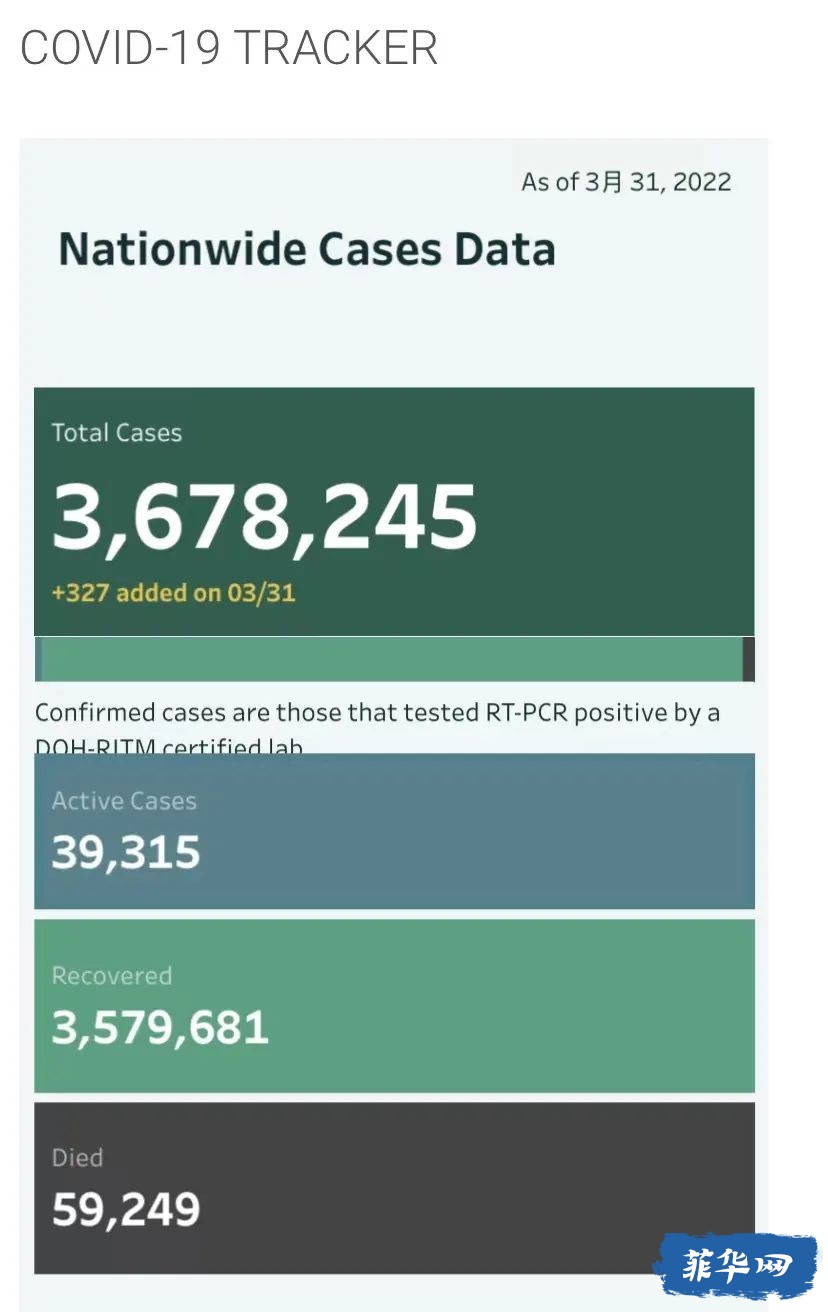
Task: Open the Active Cases tile
Action: click(394, 831)
